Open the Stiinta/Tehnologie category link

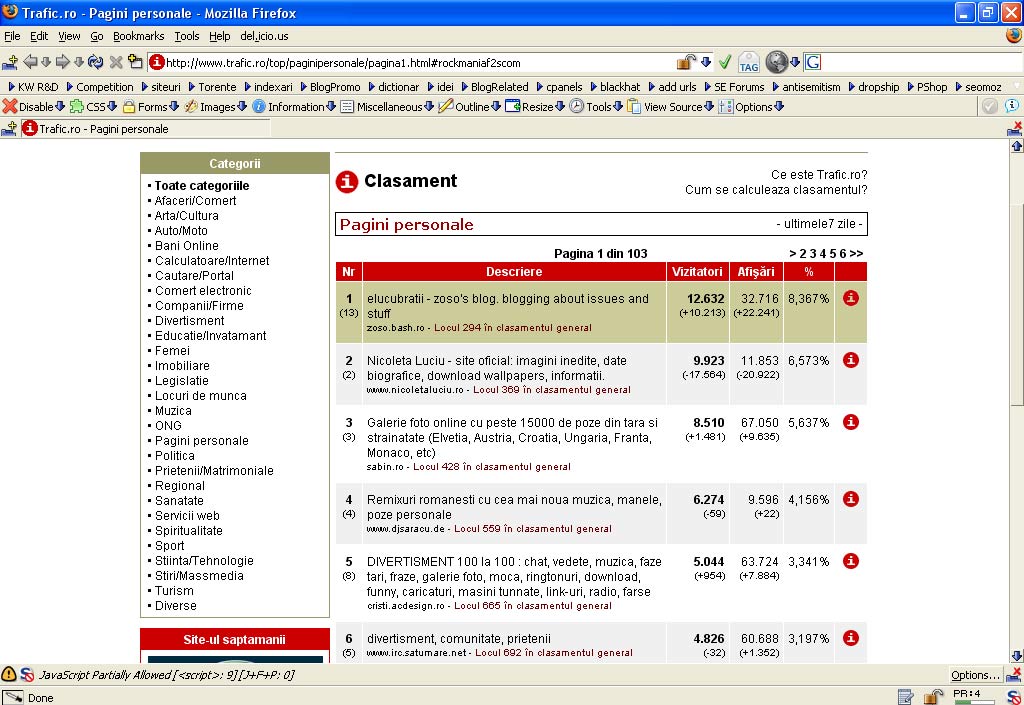point(204,561)
